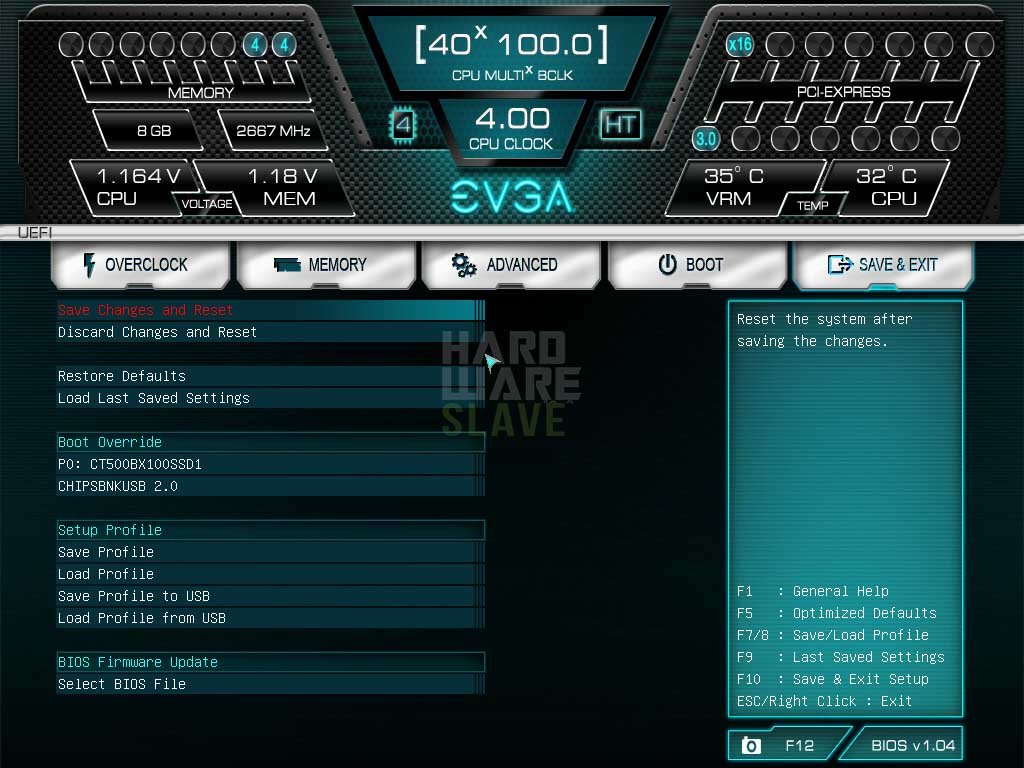The image size is (1024, 768).
Task: Click the F9 Last Saved Settings hint
Action: (x=840, y=657)
